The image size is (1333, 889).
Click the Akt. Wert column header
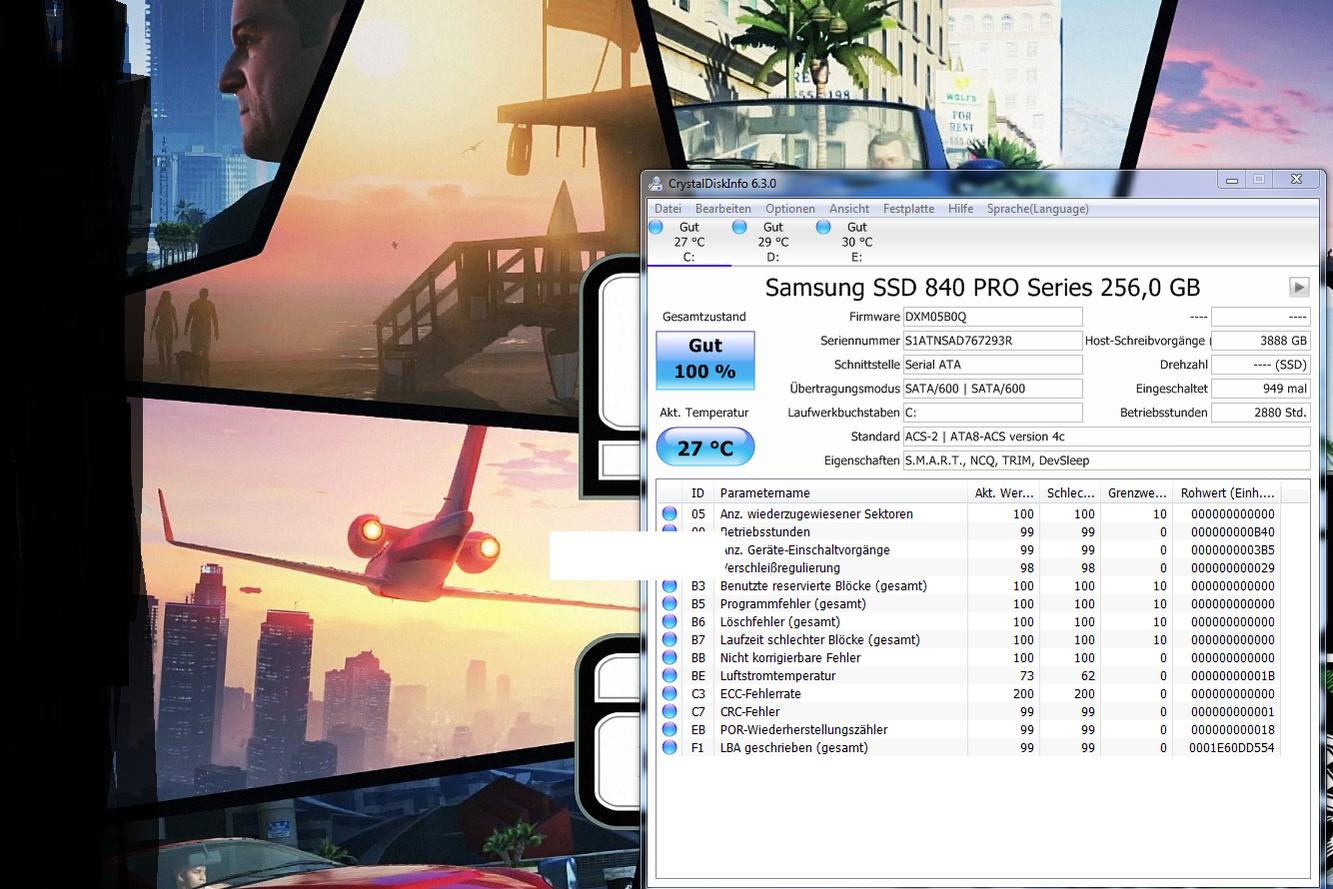point(1004,493)
